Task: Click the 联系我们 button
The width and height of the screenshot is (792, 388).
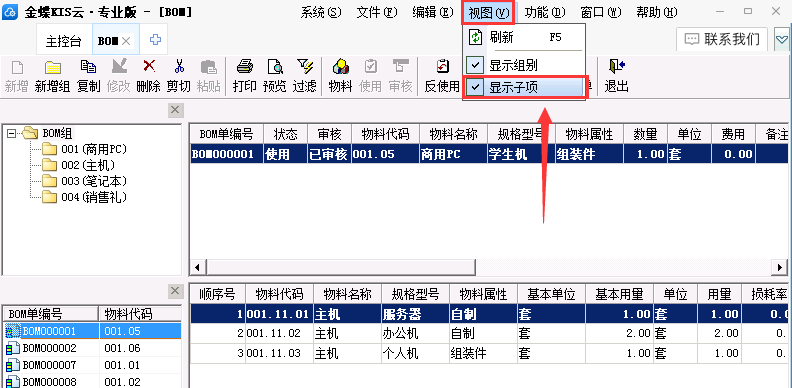Action: [x=722, y=39]
